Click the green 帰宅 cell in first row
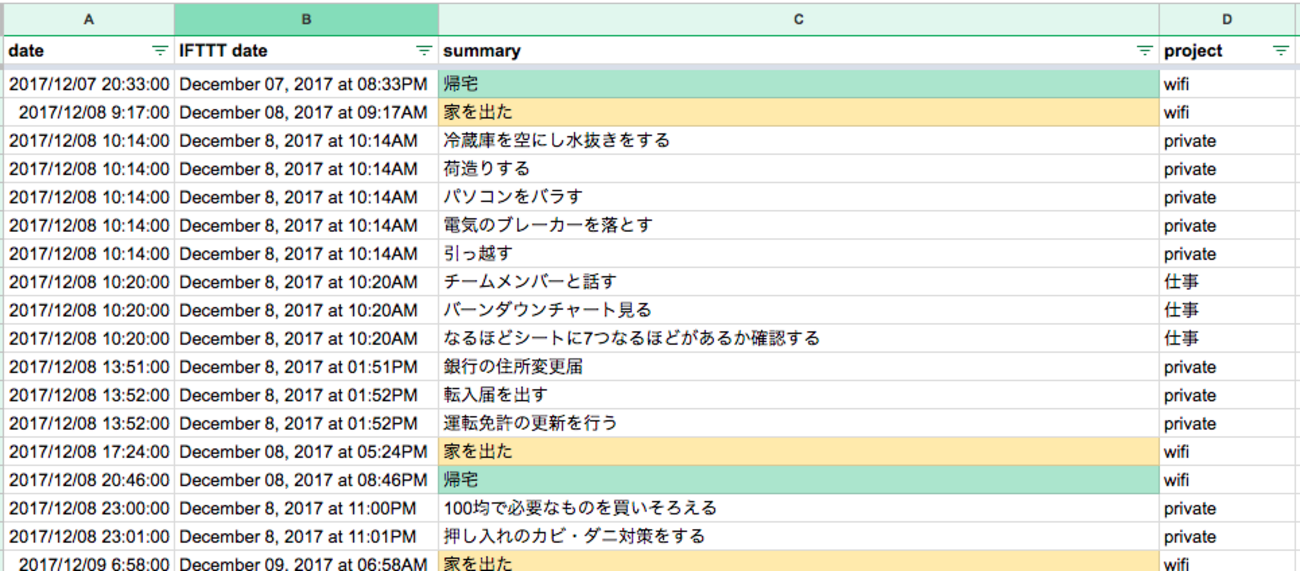The width and height of the screenshot is (1300, 571). 799,85
